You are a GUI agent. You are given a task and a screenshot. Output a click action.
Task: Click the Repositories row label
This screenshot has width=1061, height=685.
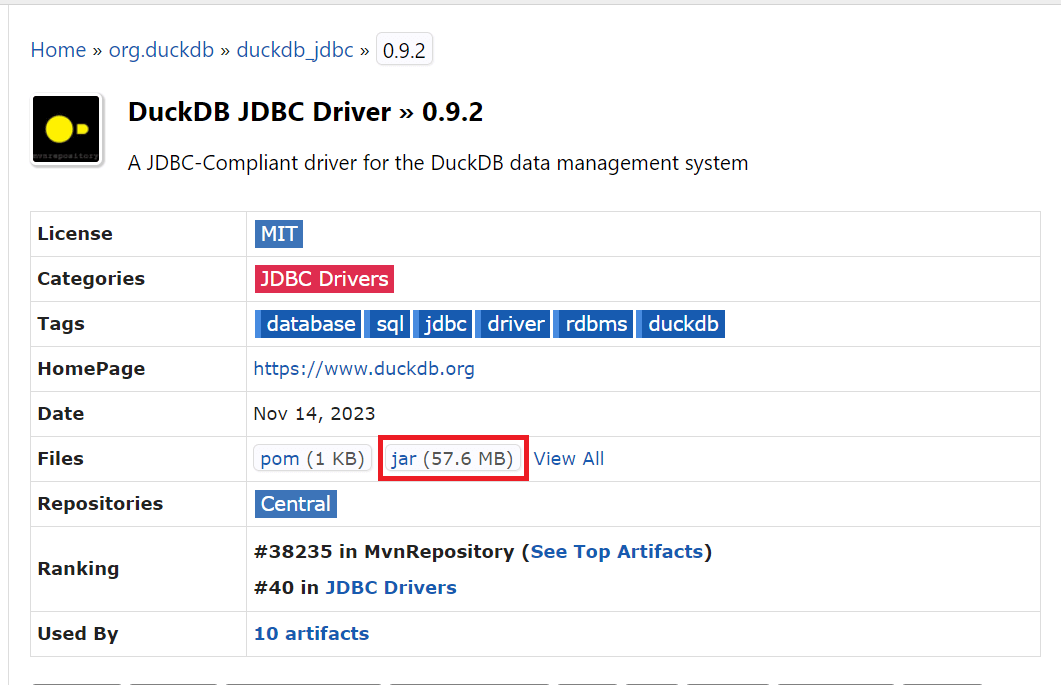pyautogui.click(x=100, y=504)
